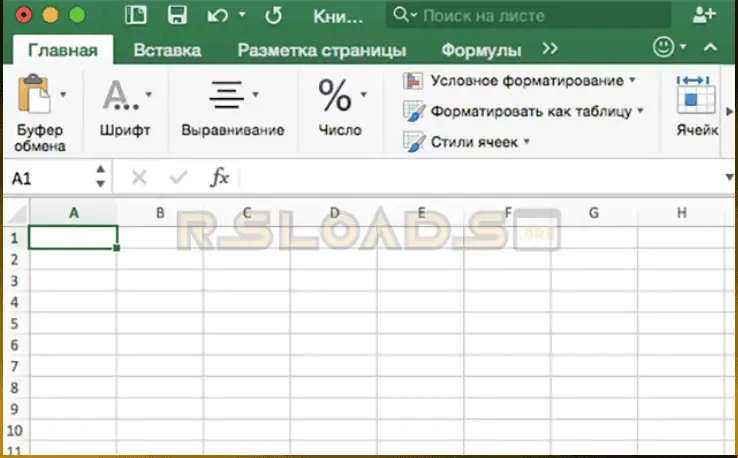Click the sidebar layout icon in title bar
This screenshot has width=738, height=458.
[x=136, y=15]
